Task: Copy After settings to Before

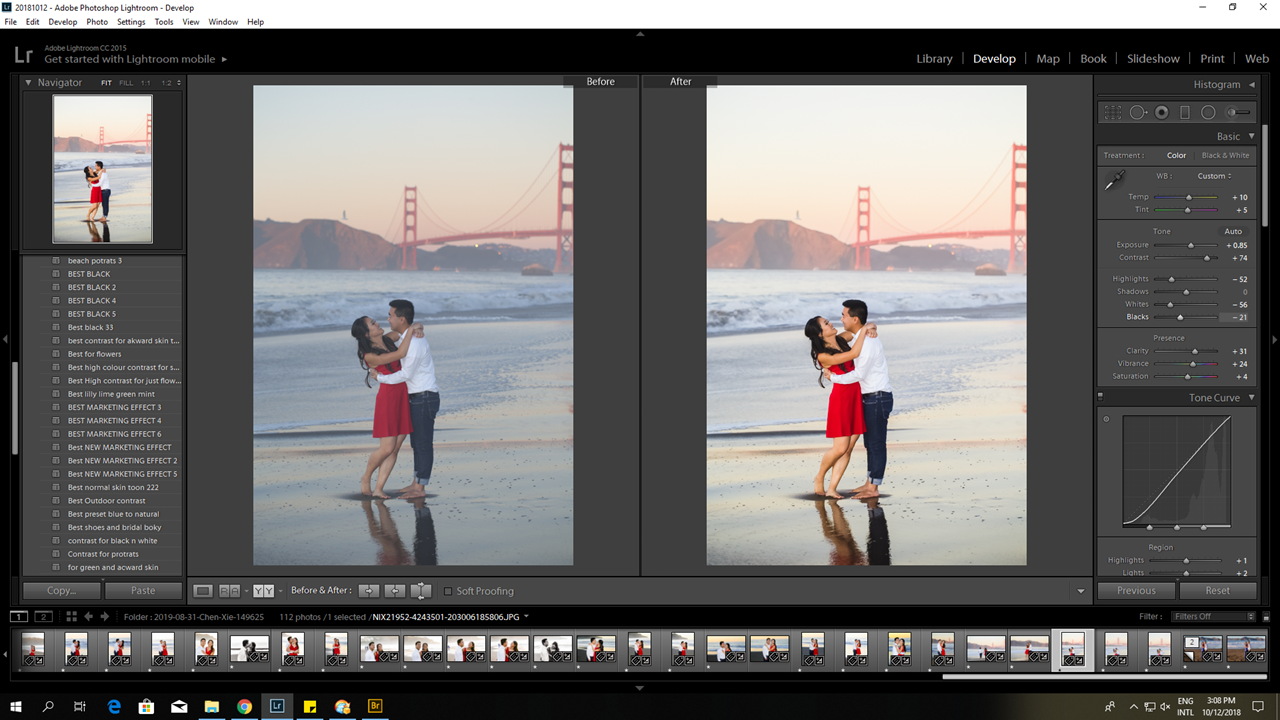Action: (395, 591)
